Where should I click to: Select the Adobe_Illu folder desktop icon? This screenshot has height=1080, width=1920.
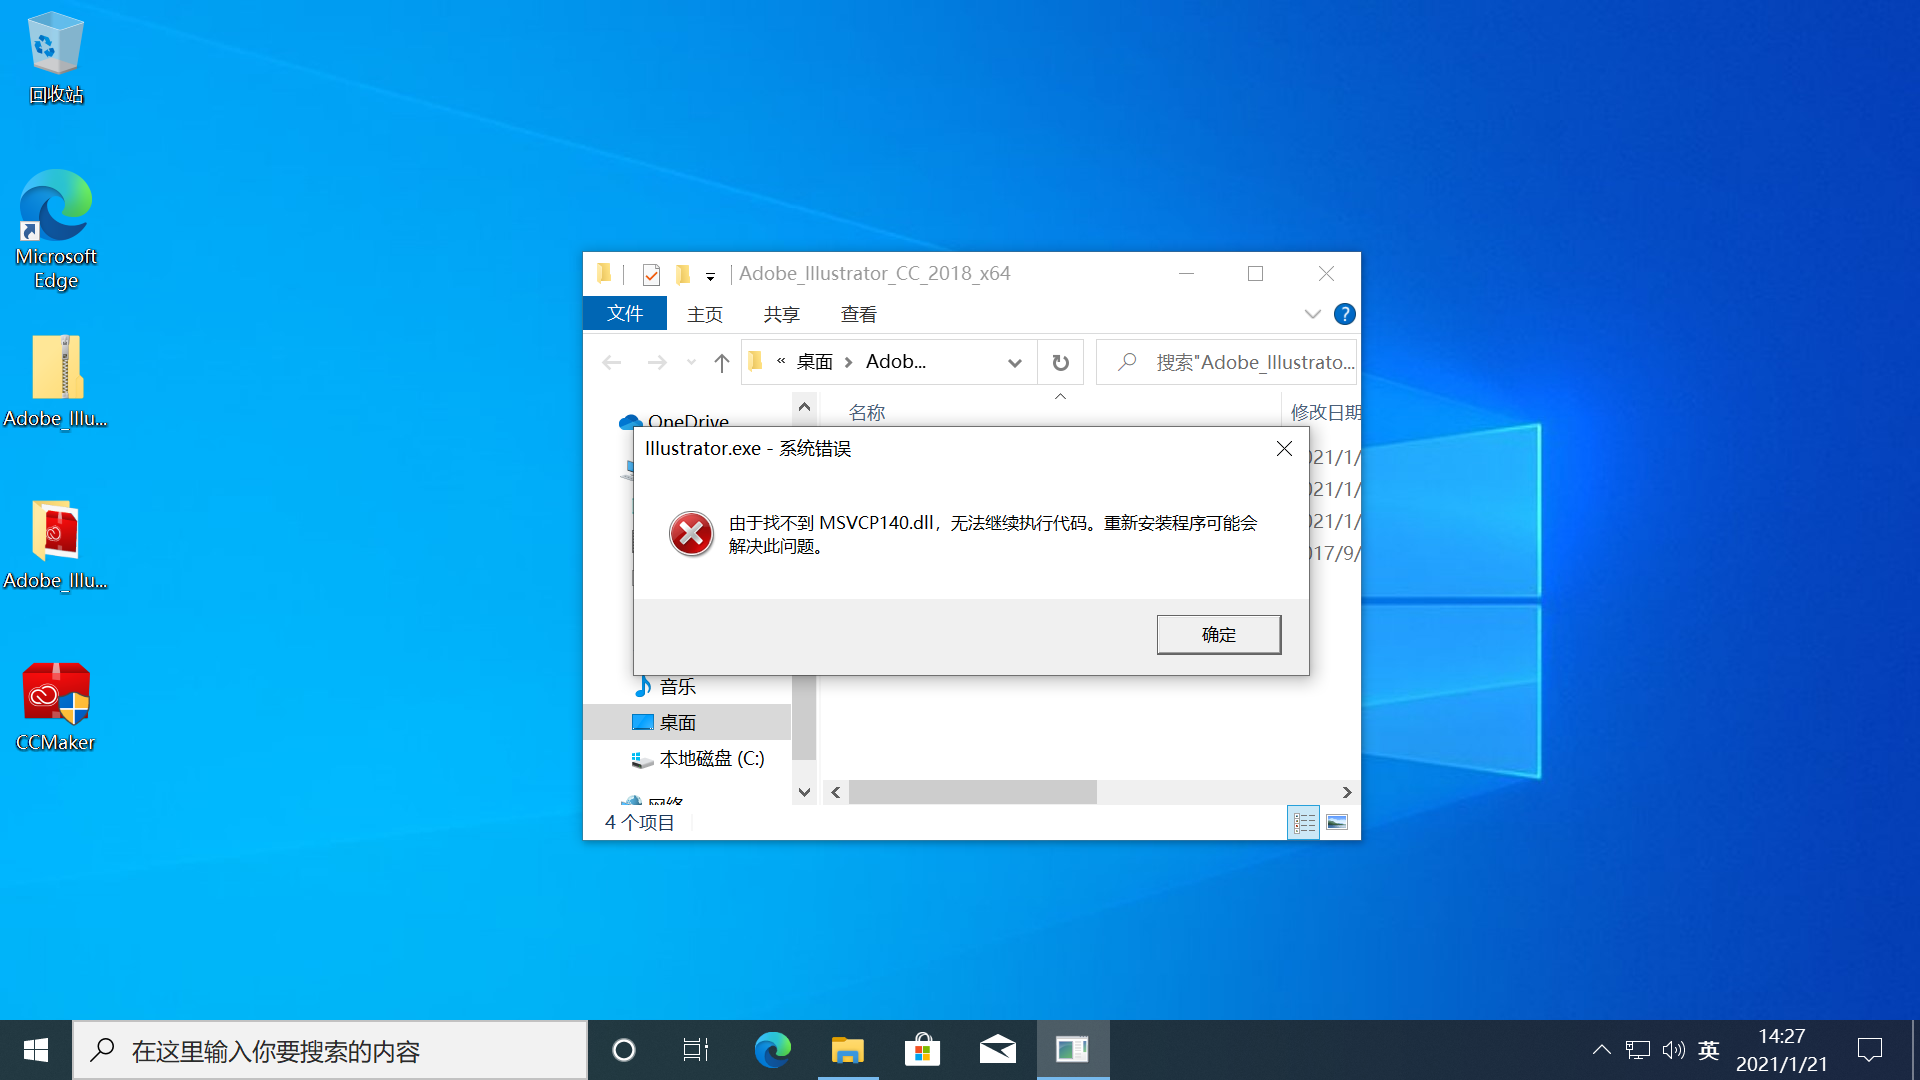point(56,545)
